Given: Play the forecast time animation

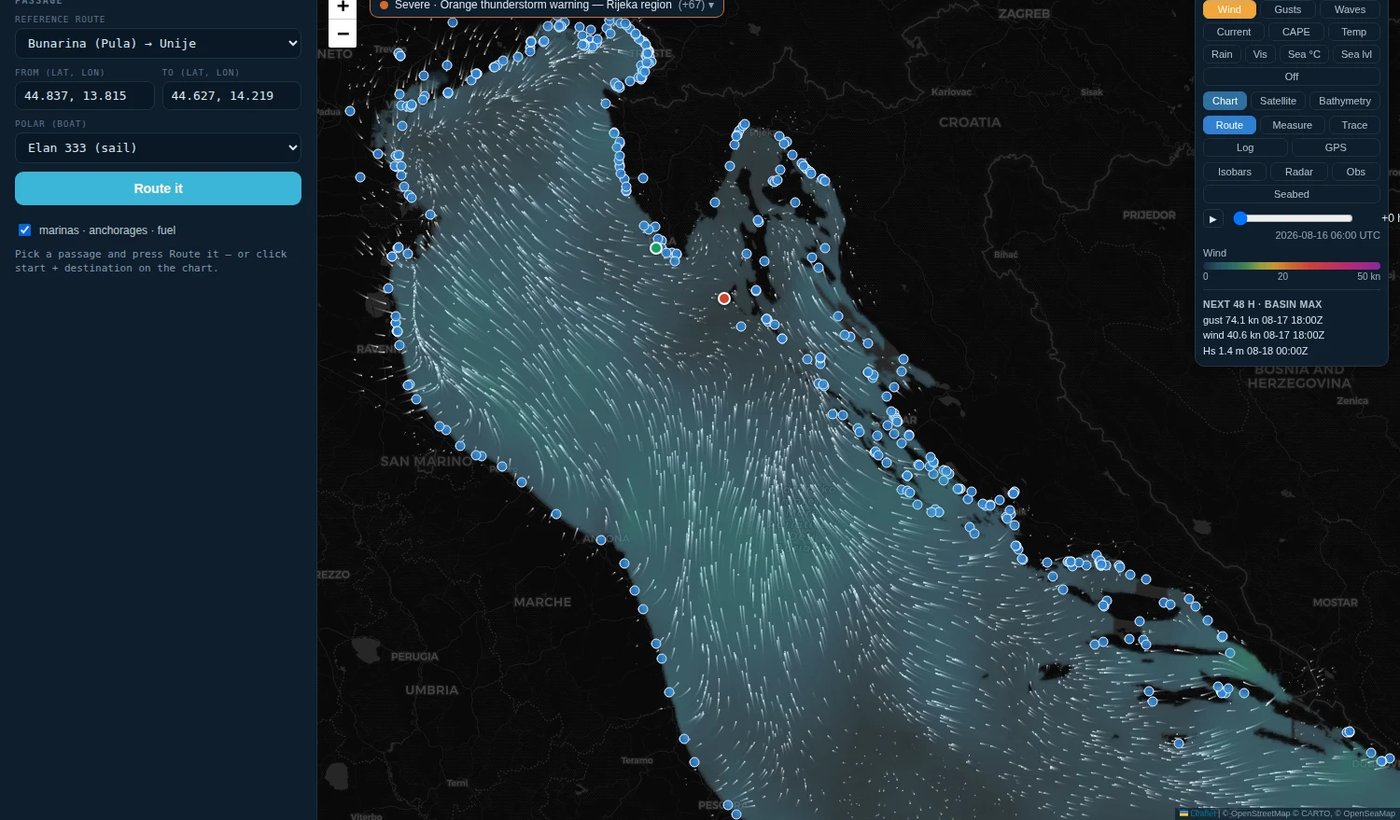Looking at the screenshot, I should (1213, 218).
